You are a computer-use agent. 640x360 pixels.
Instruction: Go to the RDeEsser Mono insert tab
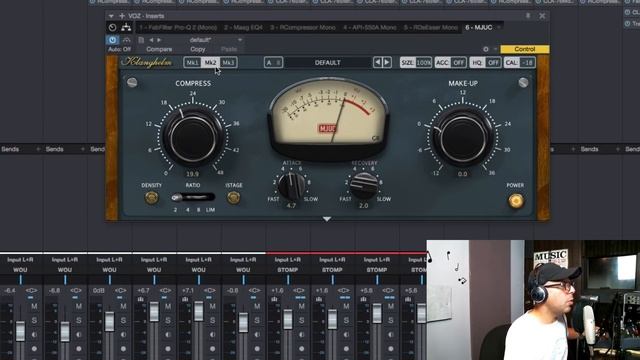pos(431,27)
